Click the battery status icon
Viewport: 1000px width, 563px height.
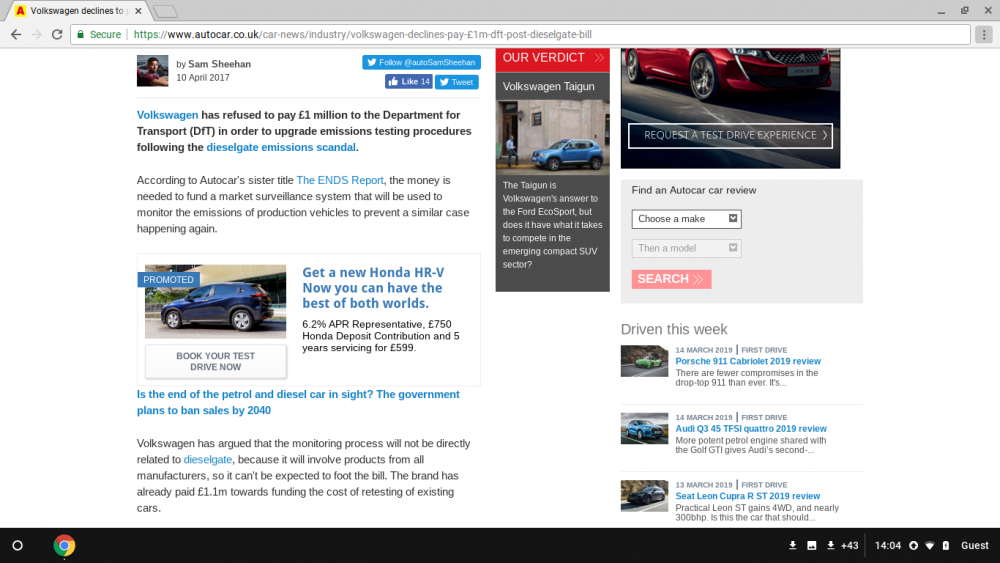(946, 546)
